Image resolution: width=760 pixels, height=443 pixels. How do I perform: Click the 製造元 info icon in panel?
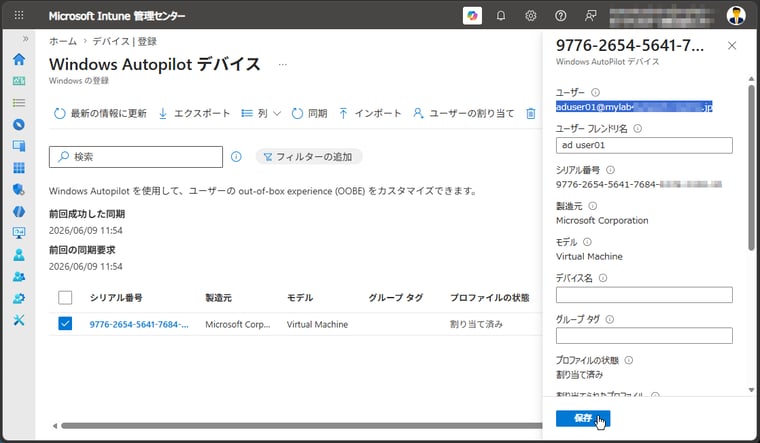[592, 206]
